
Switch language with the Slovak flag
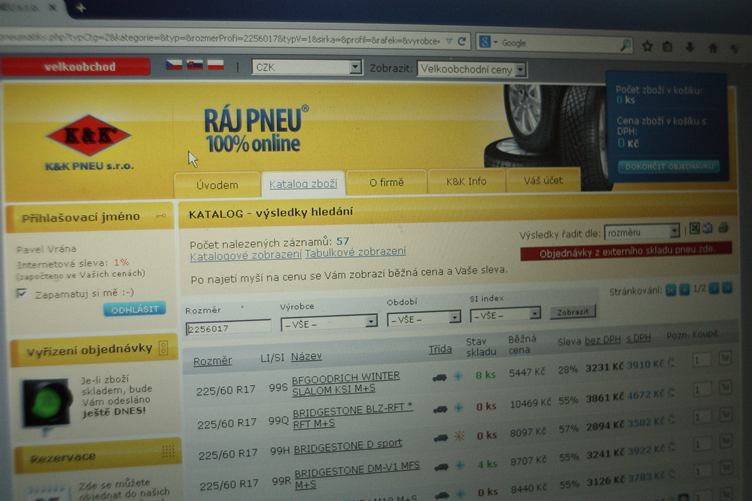point(194,65)
